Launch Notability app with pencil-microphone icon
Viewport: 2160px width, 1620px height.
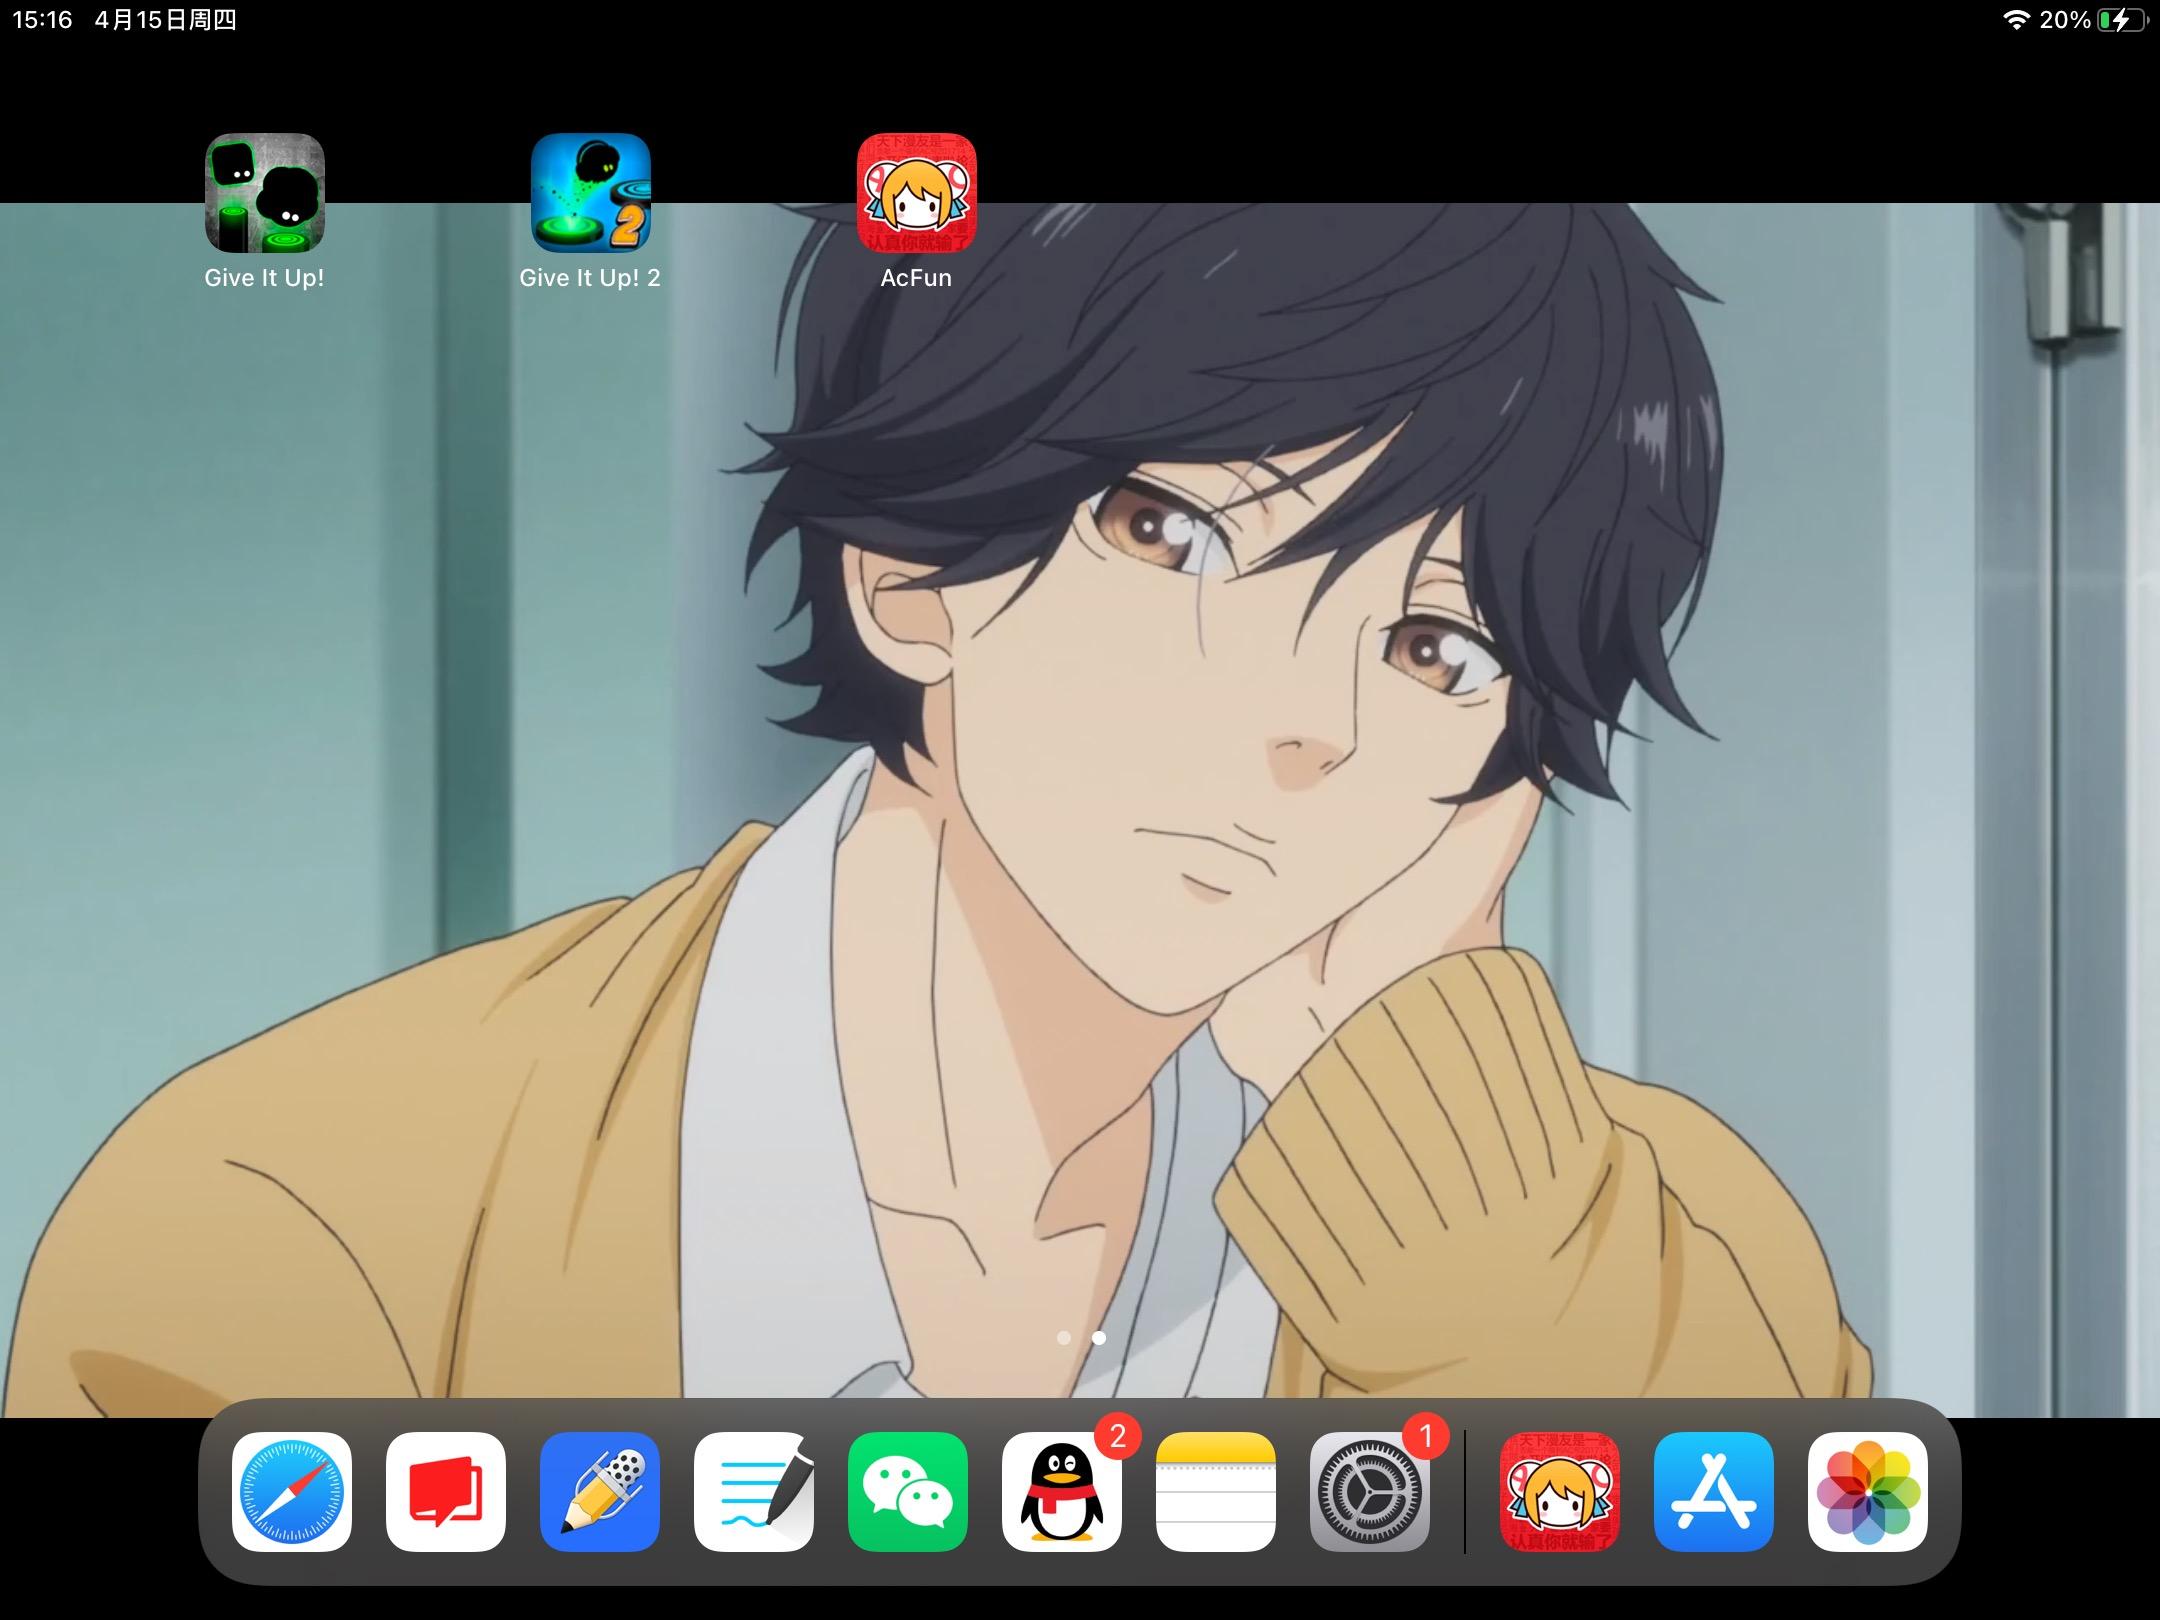600,1492
